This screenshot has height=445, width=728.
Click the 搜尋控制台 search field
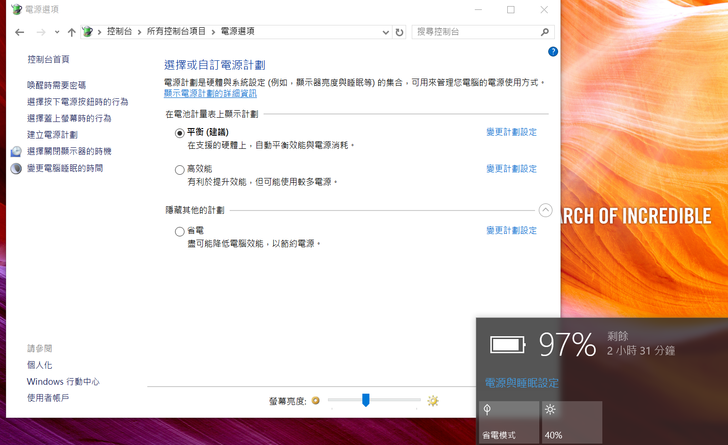(470, 32)
